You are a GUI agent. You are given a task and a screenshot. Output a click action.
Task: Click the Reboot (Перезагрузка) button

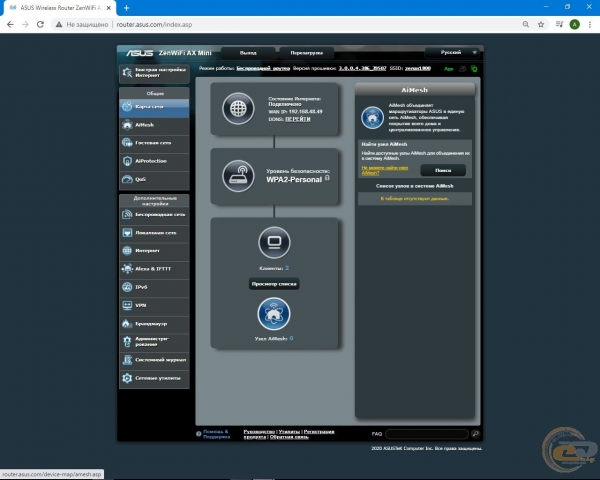point(306,53)
